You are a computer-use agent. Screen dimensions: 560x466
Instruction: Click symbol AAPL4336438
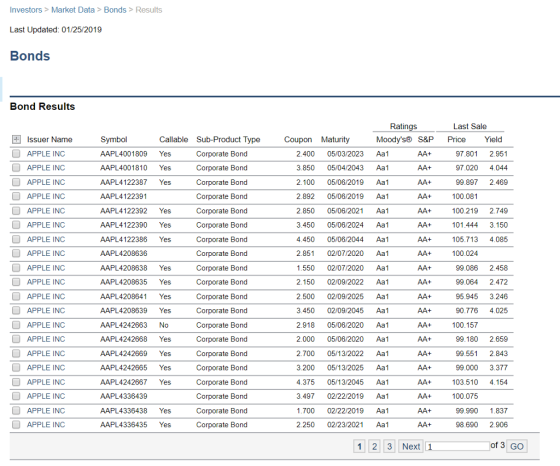click(124, 411)
